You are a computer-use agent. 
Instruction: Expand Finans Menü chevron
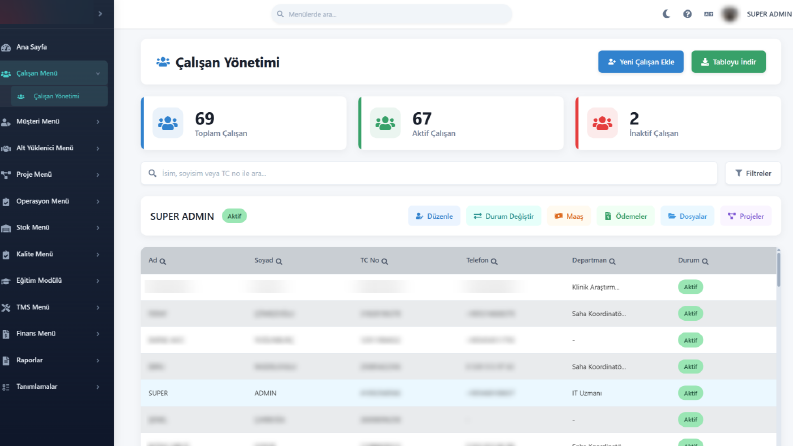point(98,334)
